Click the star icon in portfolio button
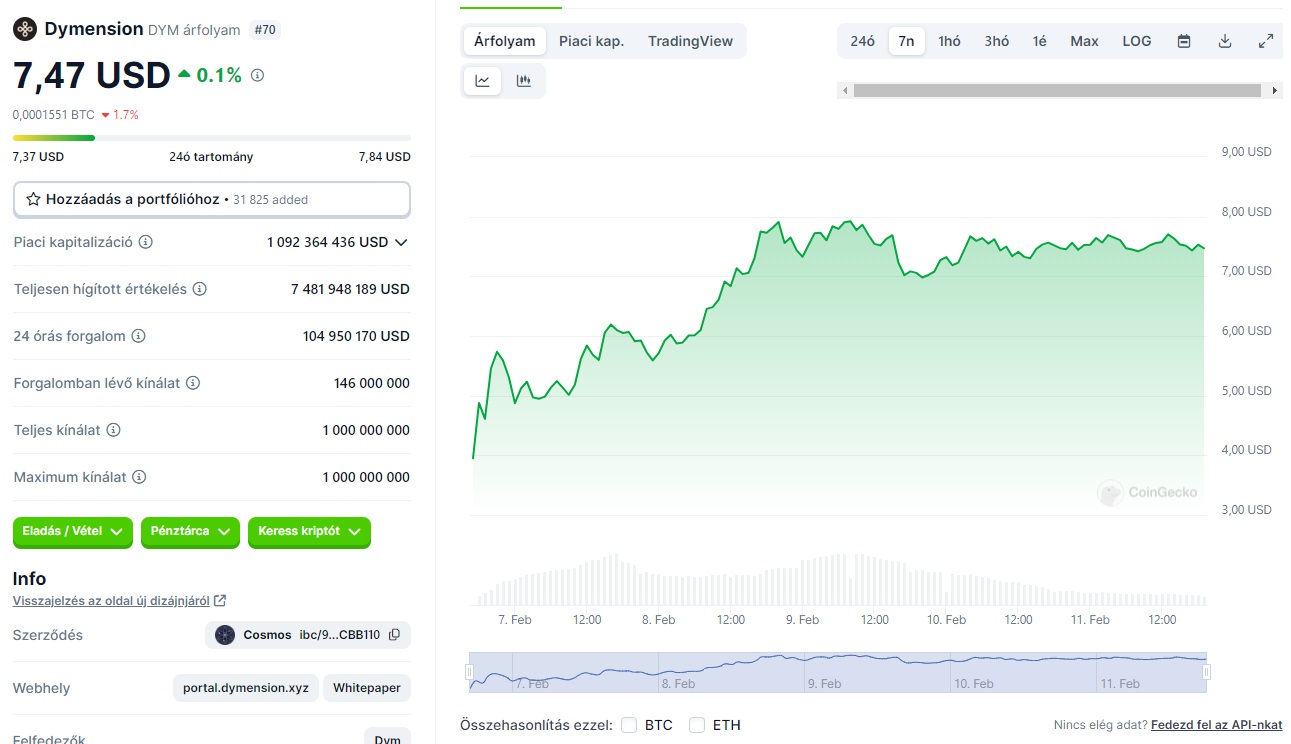Image resolution: width=1291 pixels, height=744 pixels. point(33,199)
